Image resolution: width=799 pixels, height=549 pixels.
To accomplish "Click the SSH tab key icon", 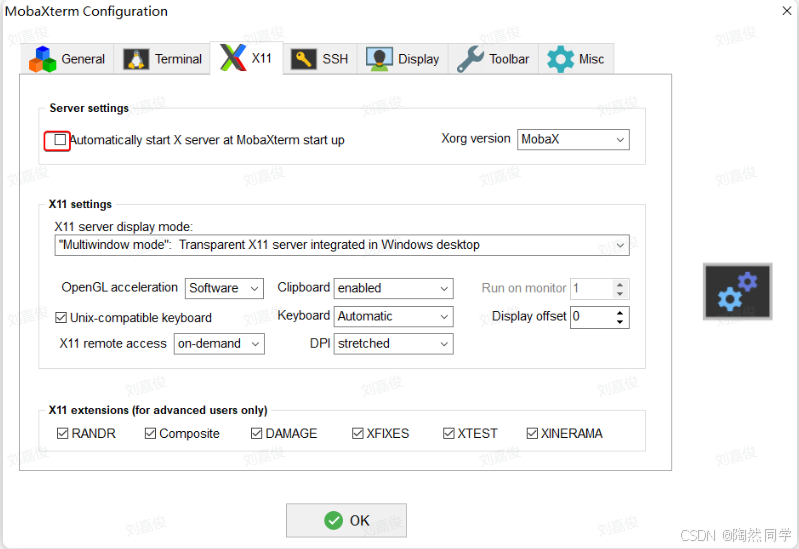I will (303, 59).
